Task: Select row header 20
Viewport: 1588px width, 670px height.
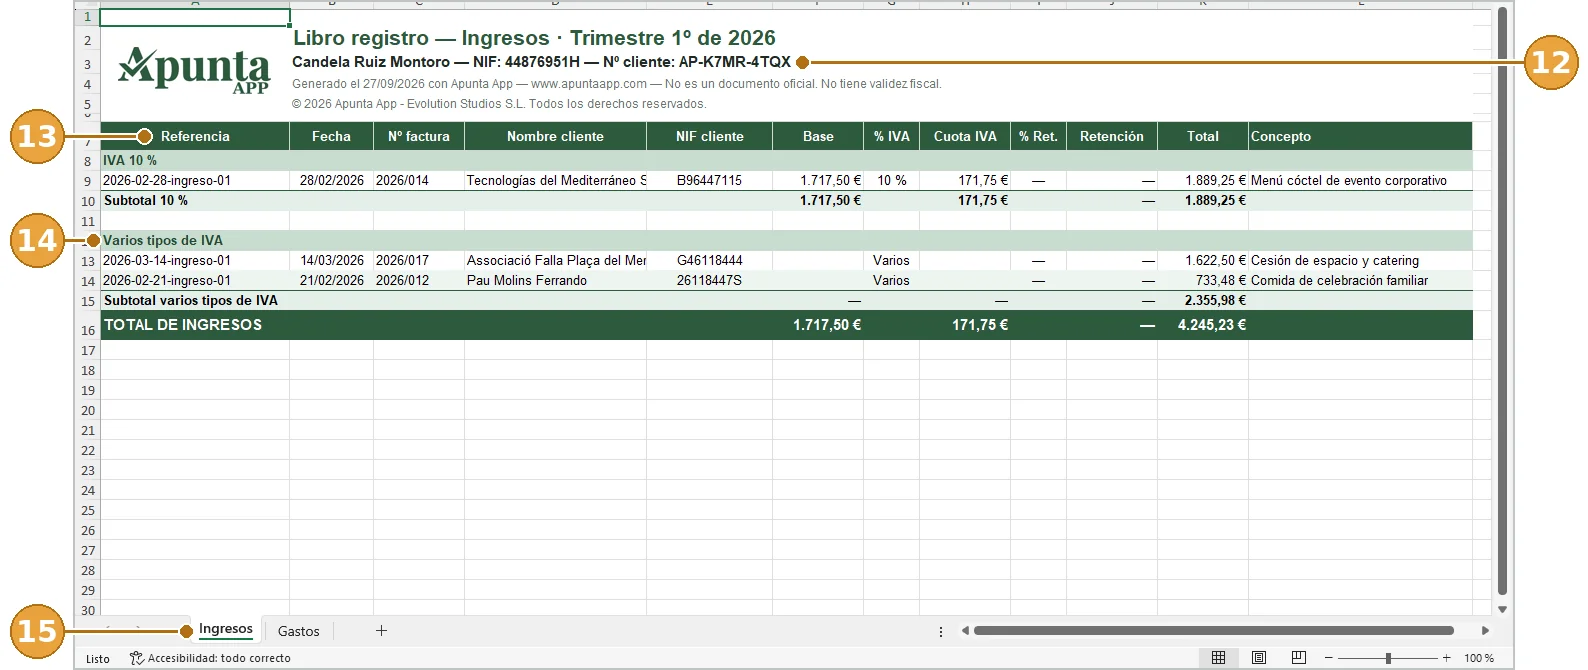Action: (x=87, y=411)
